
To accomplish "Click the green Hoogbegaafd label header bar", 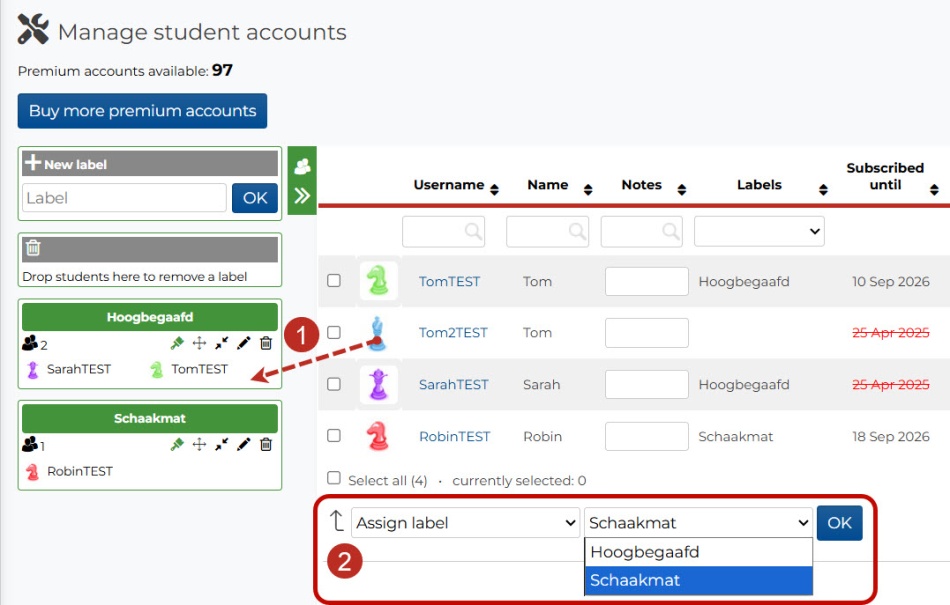I will tap(150, 317).
